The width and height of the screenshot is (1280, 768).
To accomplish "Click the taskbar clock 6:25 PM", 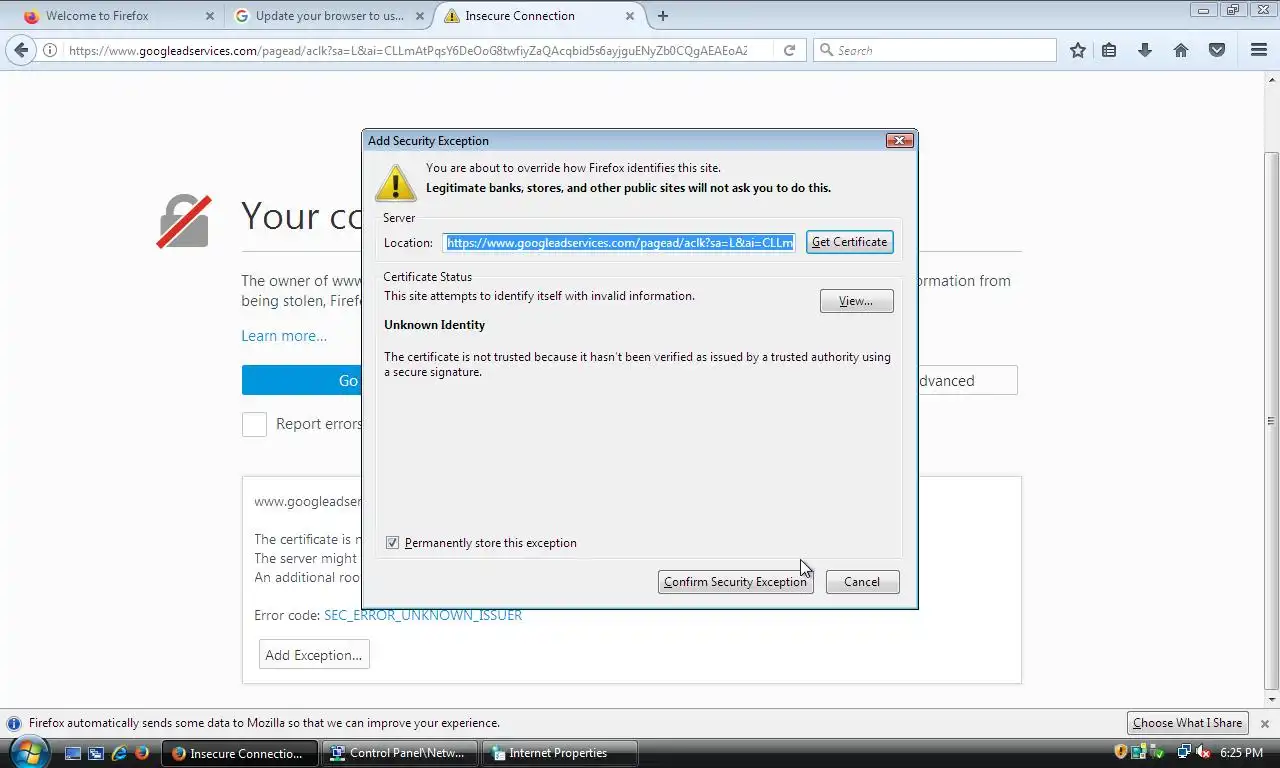I will (1241, 752).
